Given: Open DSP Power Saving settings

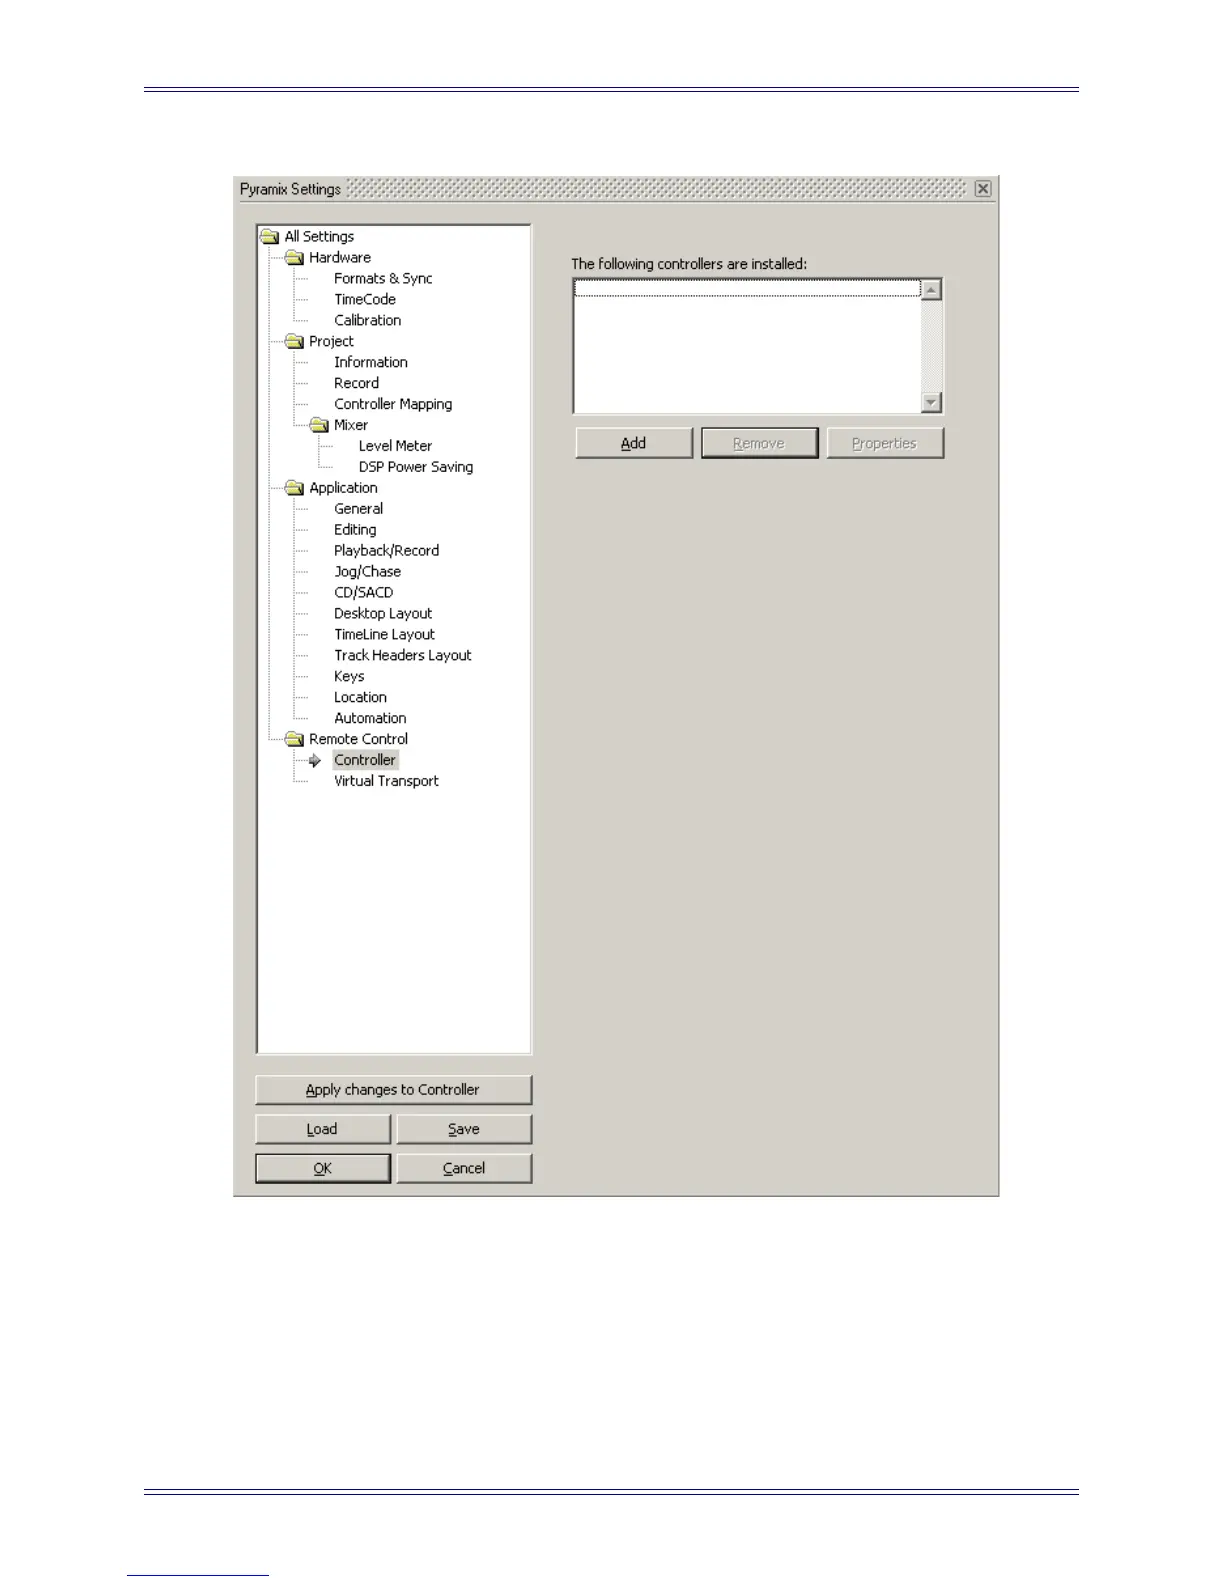Looking at the screenshot, I should [x=416, y=468].
